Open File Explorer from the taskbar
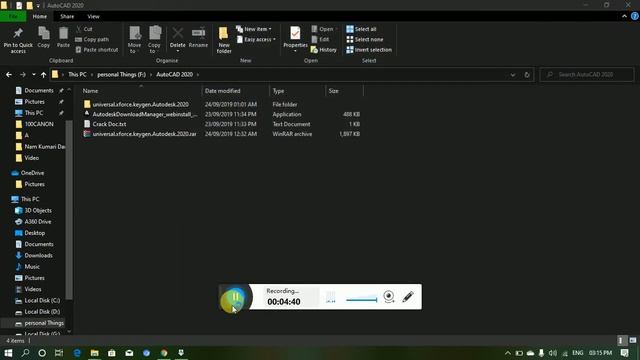 click(x=94, y=353)
